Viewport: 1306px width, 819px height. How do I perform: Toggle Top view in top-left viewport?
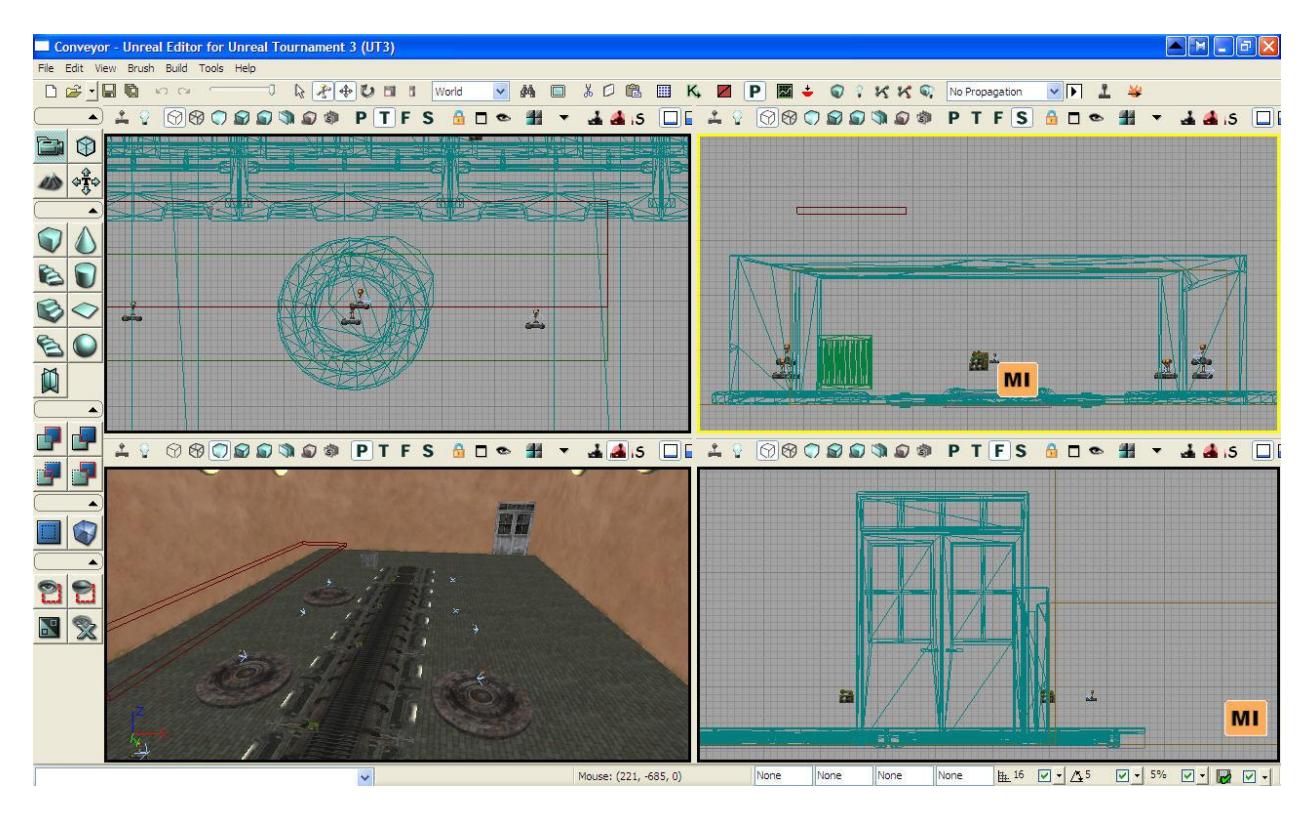coord(386,118)
